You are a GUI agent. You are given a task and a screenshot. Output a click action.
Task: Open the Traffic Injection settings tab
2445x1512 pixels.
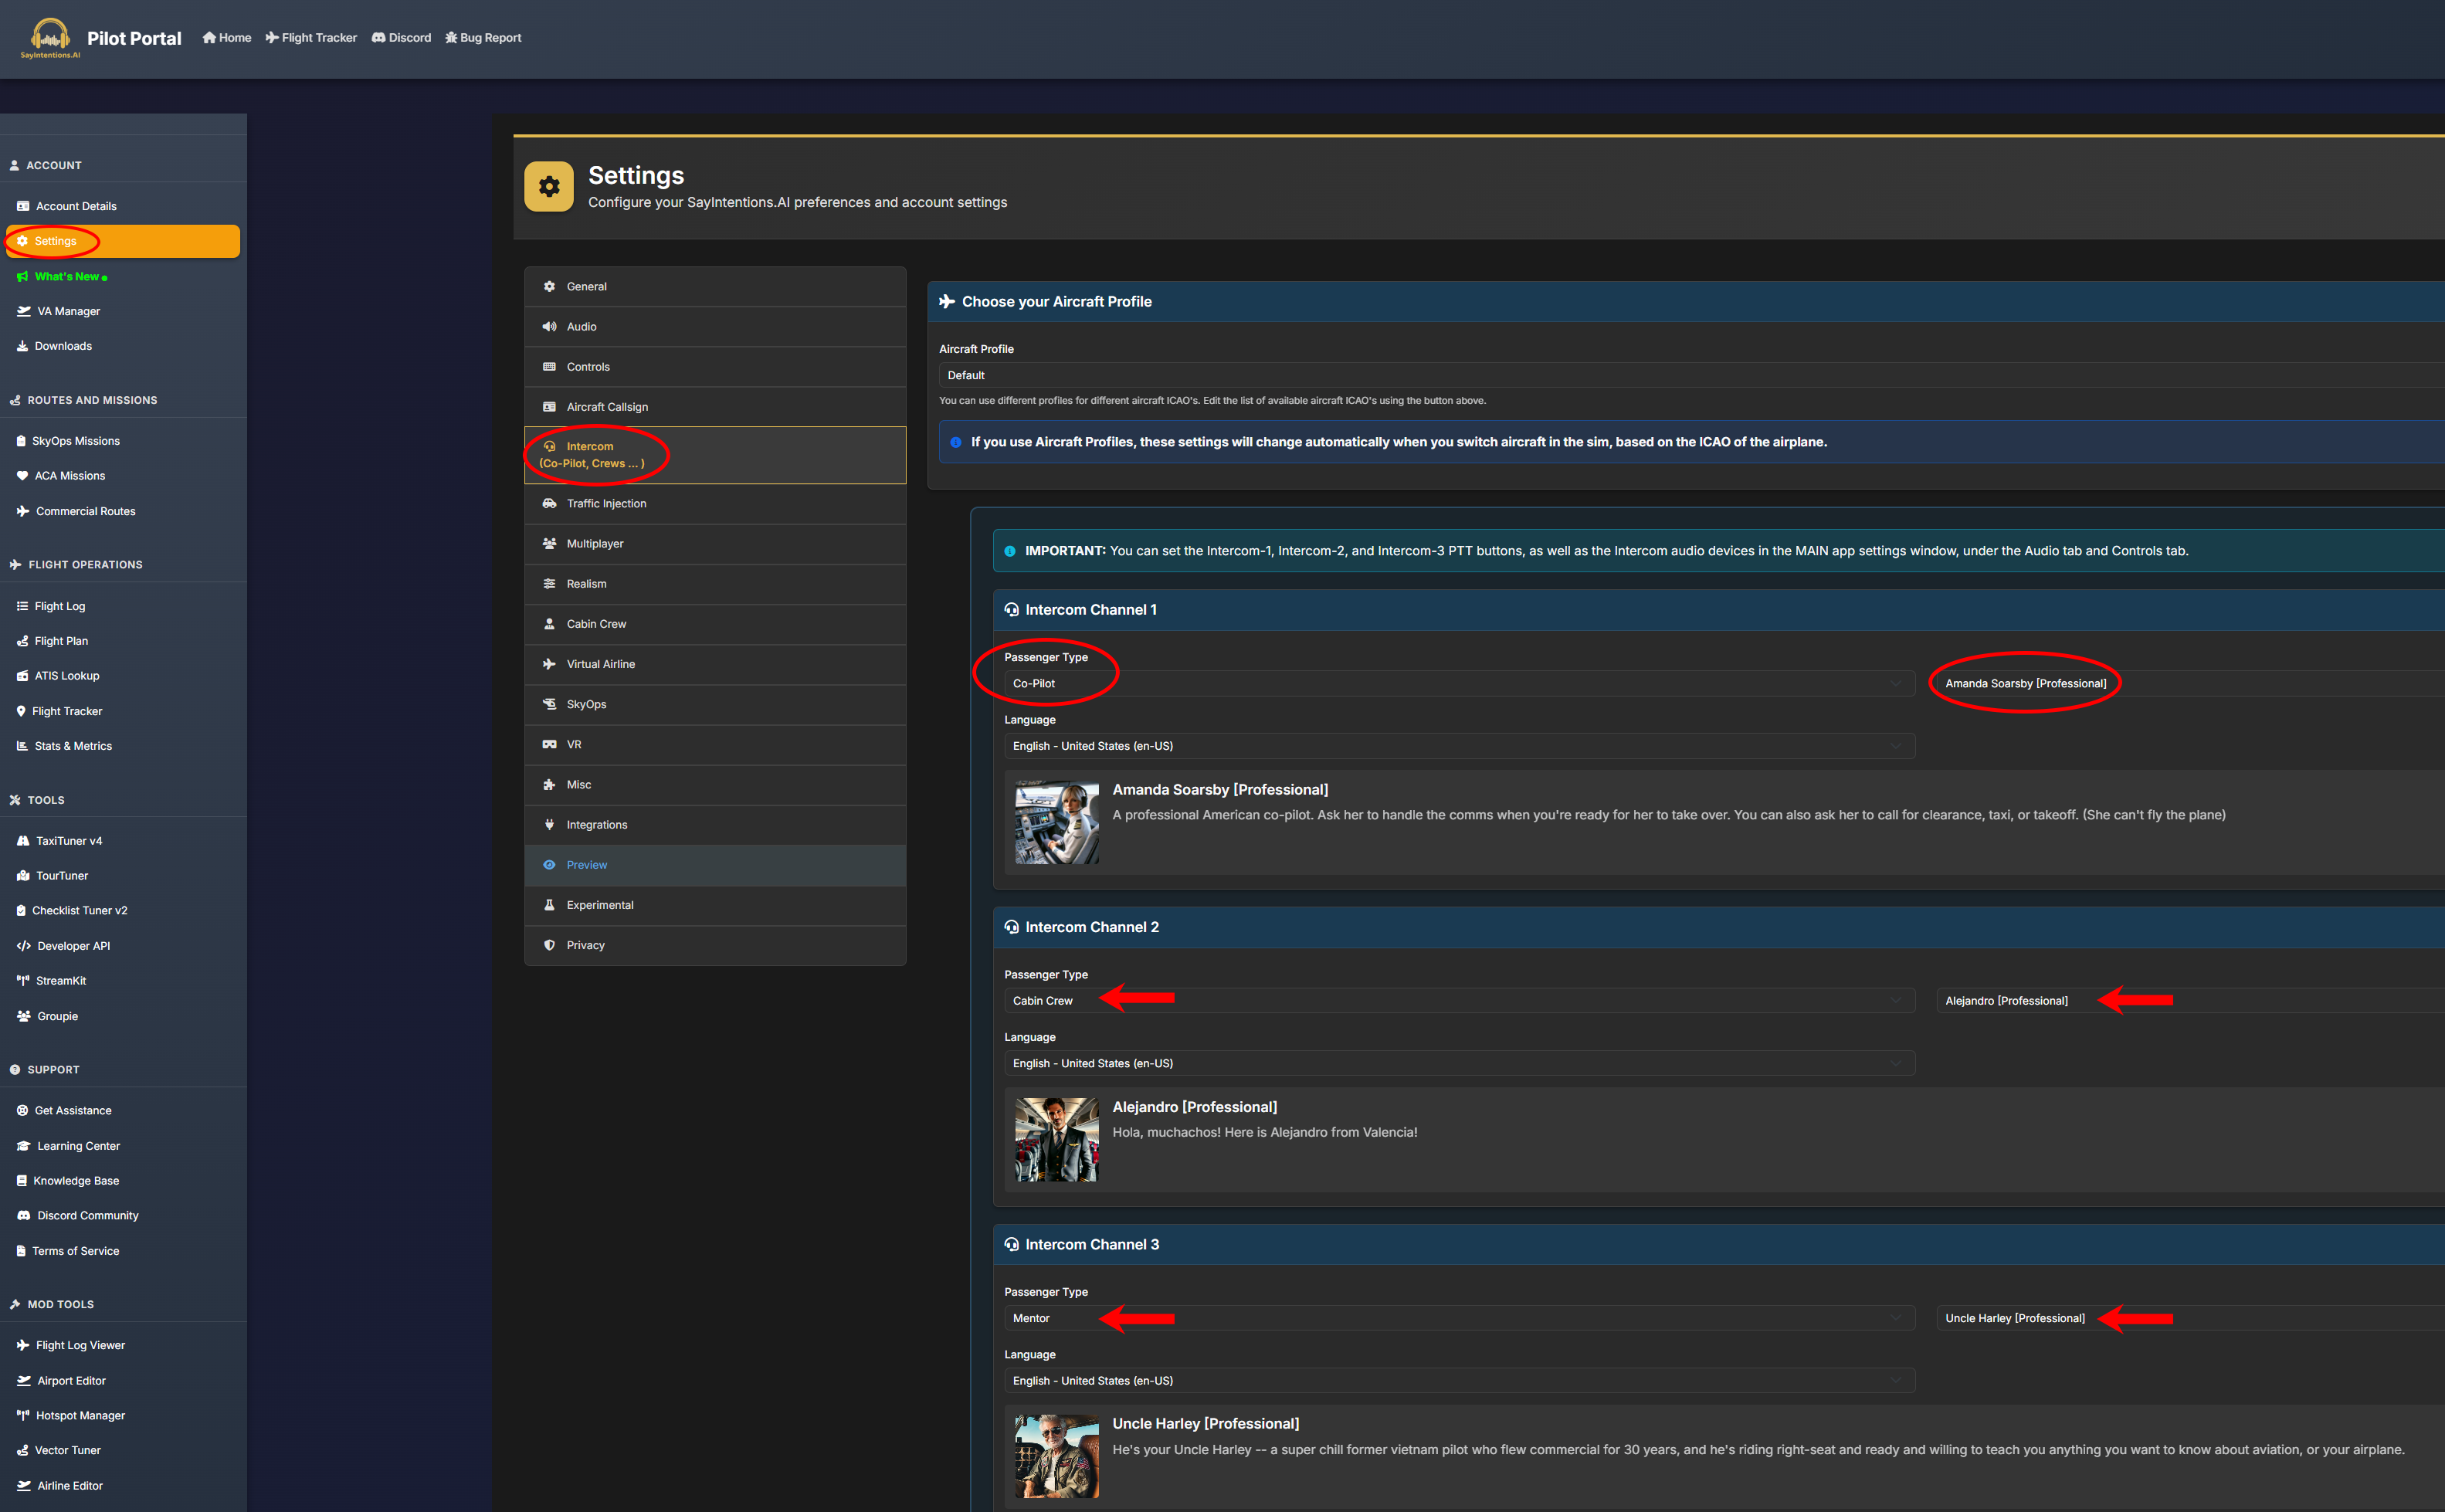coord(606,503)
